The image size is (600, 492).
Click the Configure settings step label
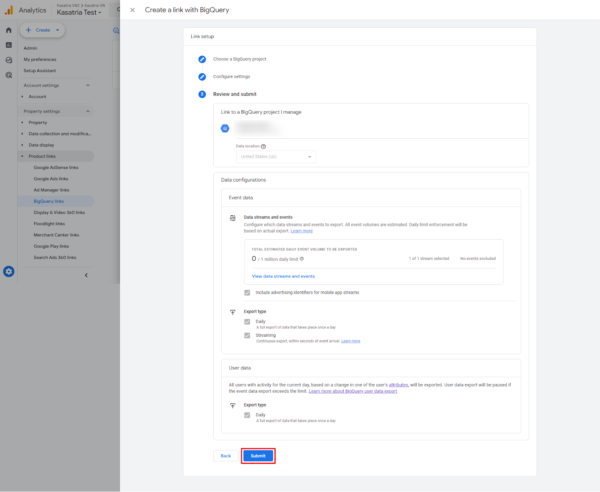(x=232, y=77)
